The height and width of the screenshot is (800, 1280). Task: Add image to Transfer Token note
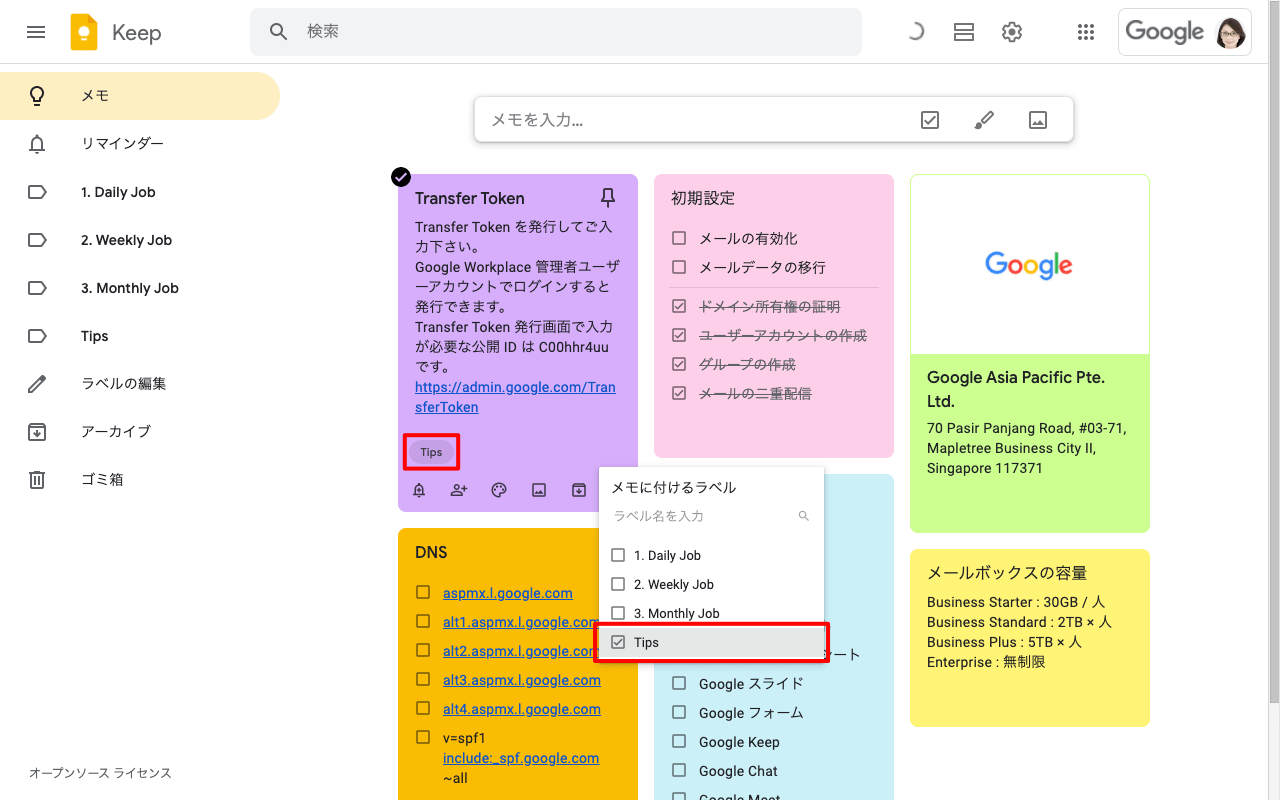(539, 490)
